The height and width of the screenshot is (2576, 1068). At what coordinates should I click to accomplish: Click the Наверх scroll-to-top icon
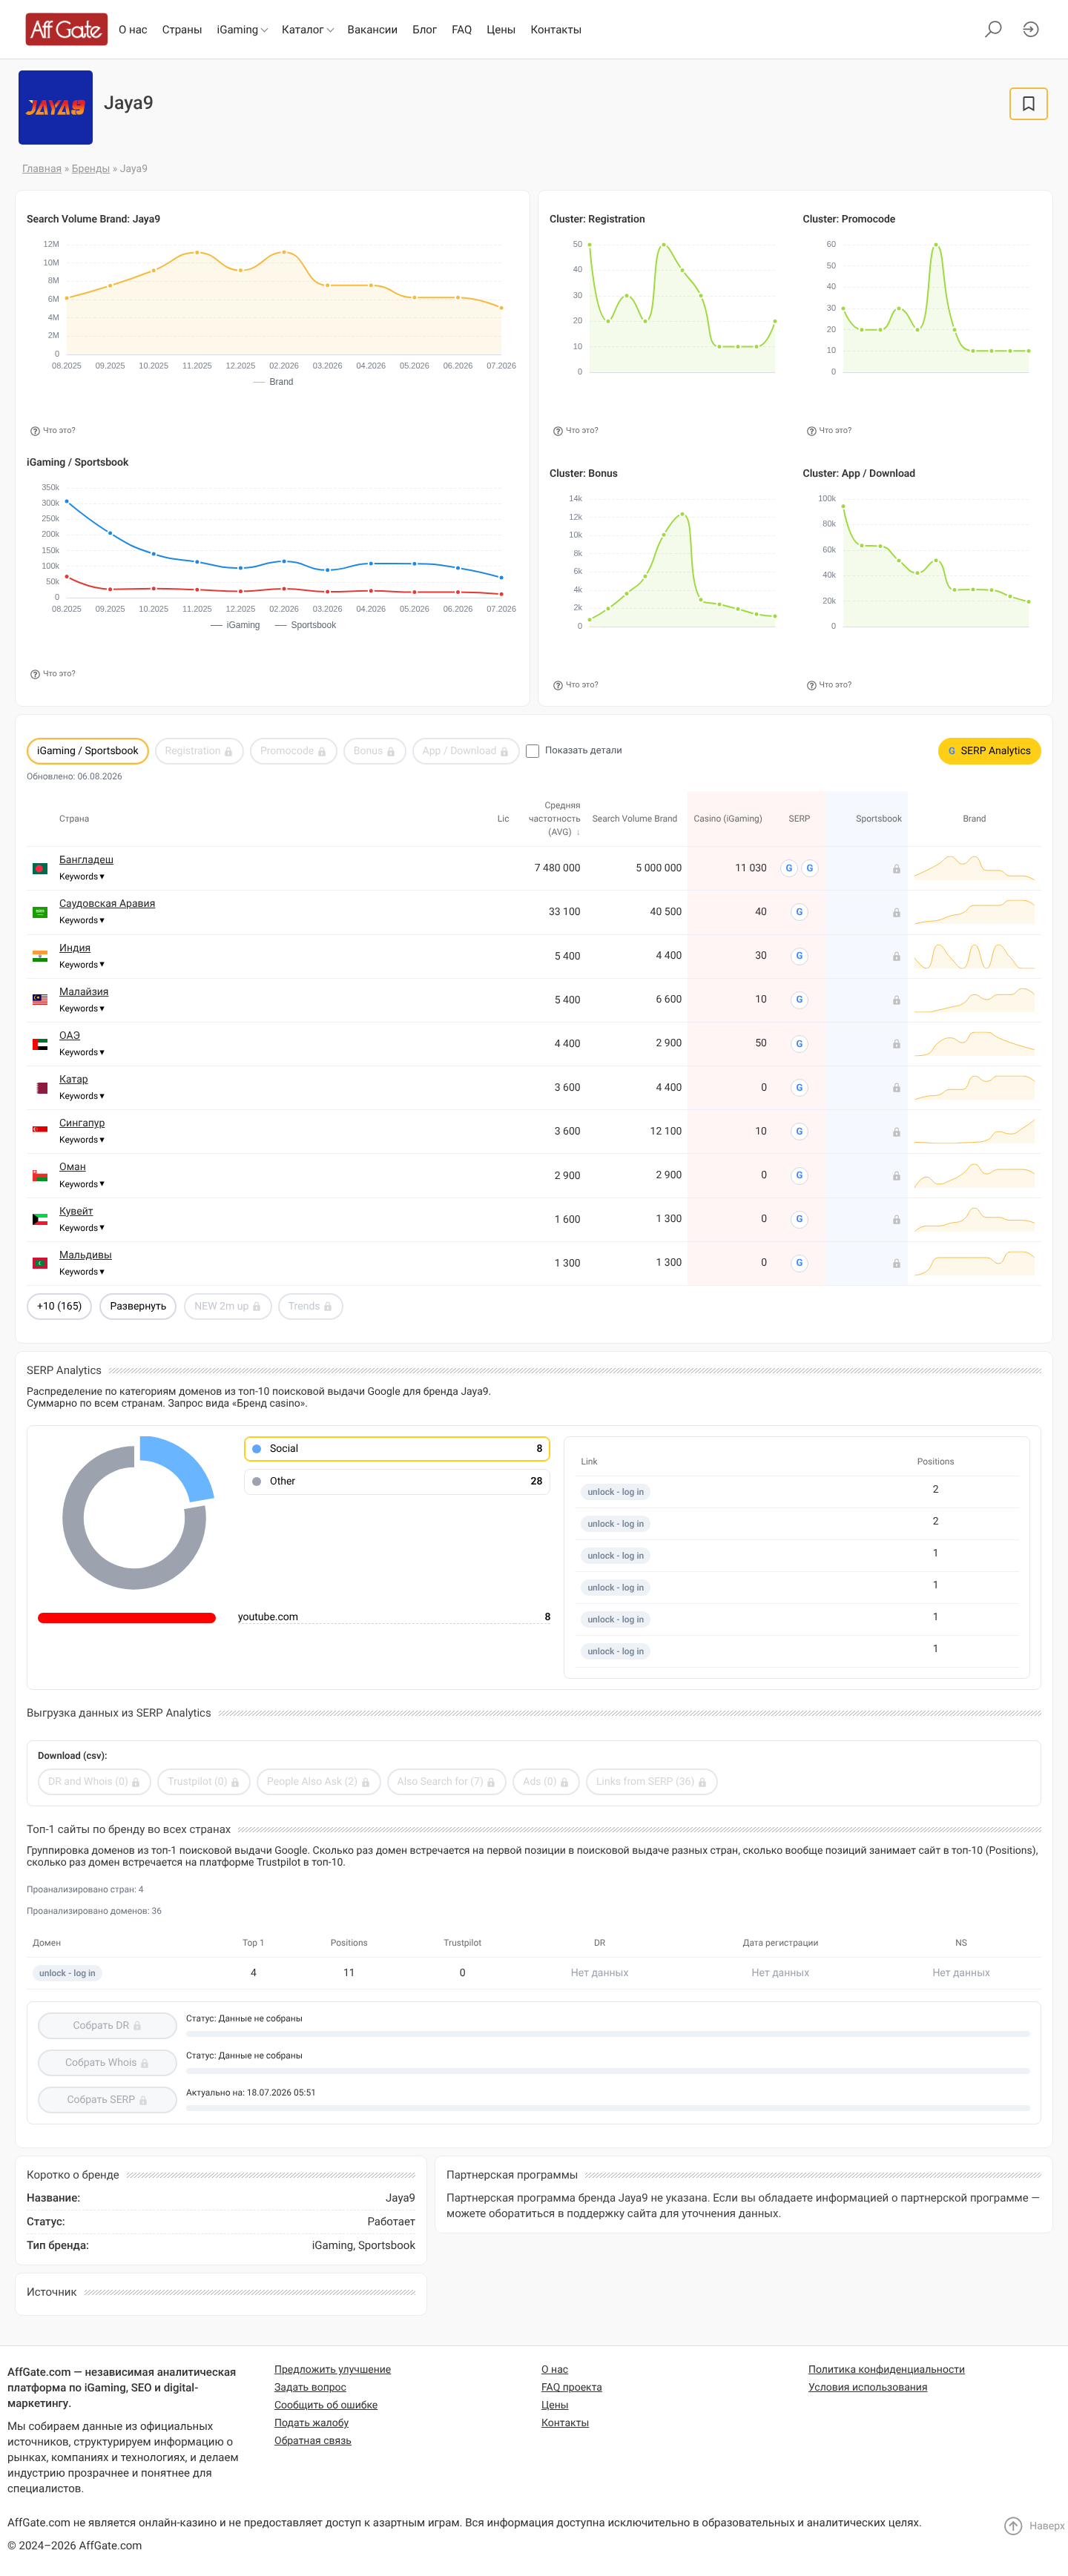(x=1013, y=2526)
